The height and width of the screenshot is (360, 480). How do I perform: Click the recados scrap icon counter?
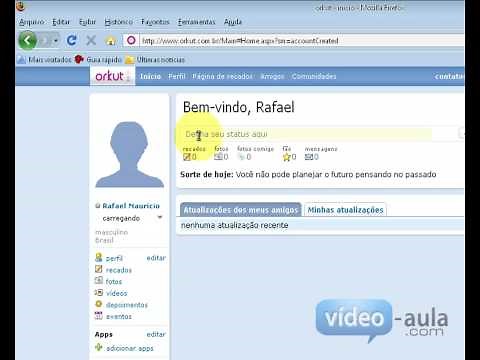(x=187, y=156)
